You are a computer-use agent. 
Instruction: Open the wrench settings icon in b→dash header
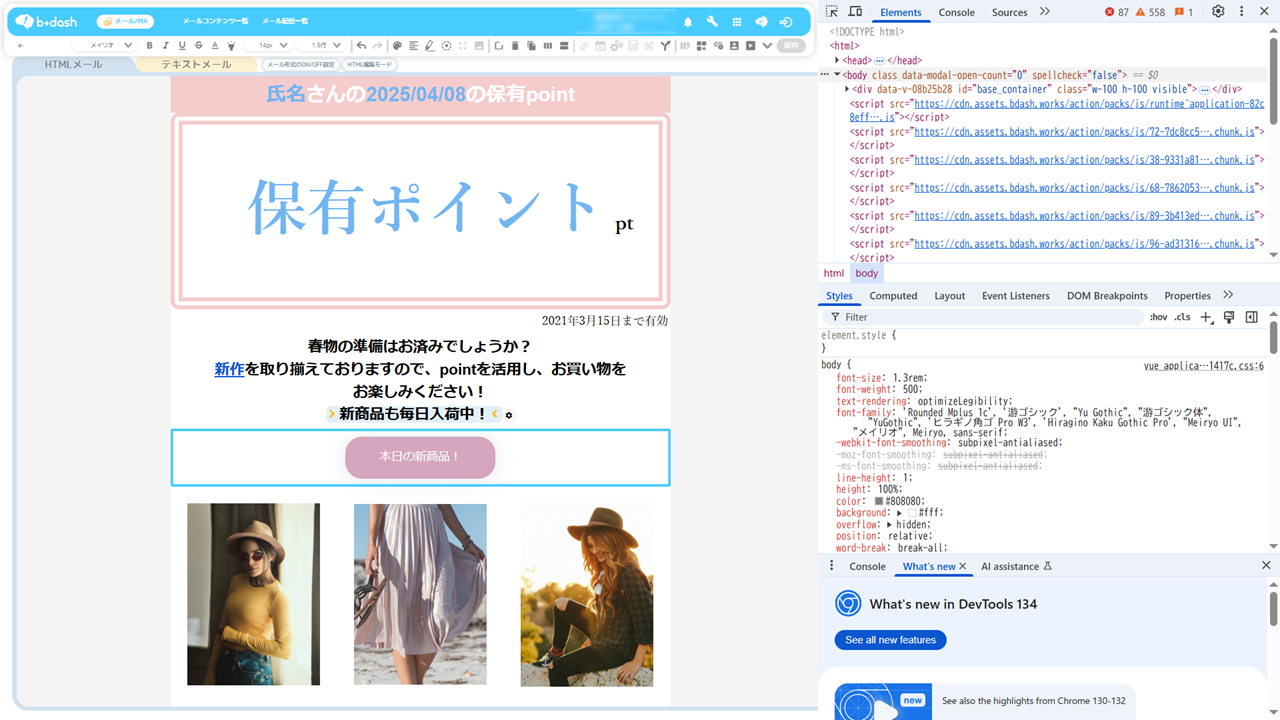(x=712, y=22)
